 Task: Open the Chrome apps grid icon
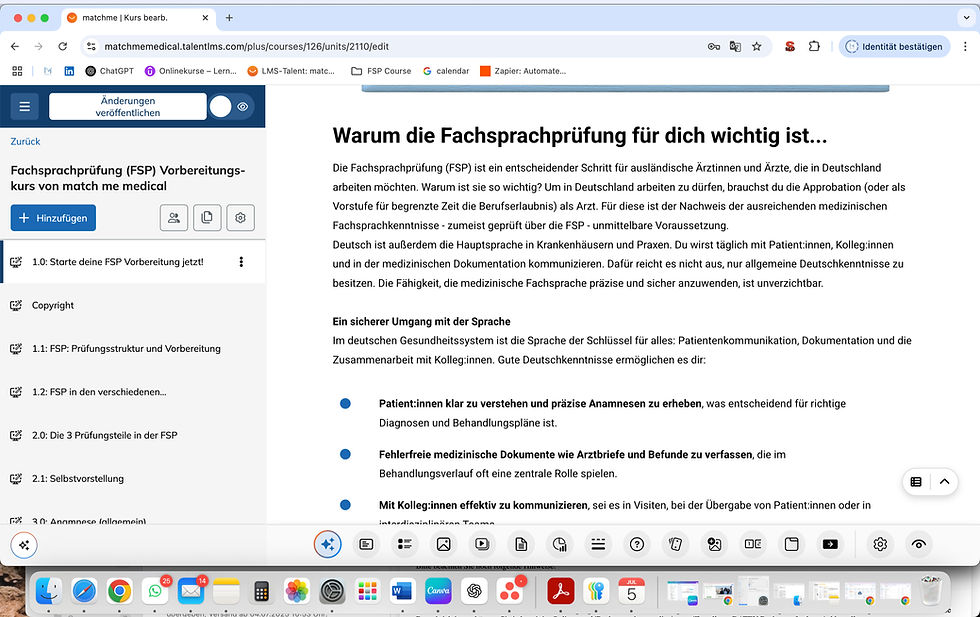pos(18,71)
